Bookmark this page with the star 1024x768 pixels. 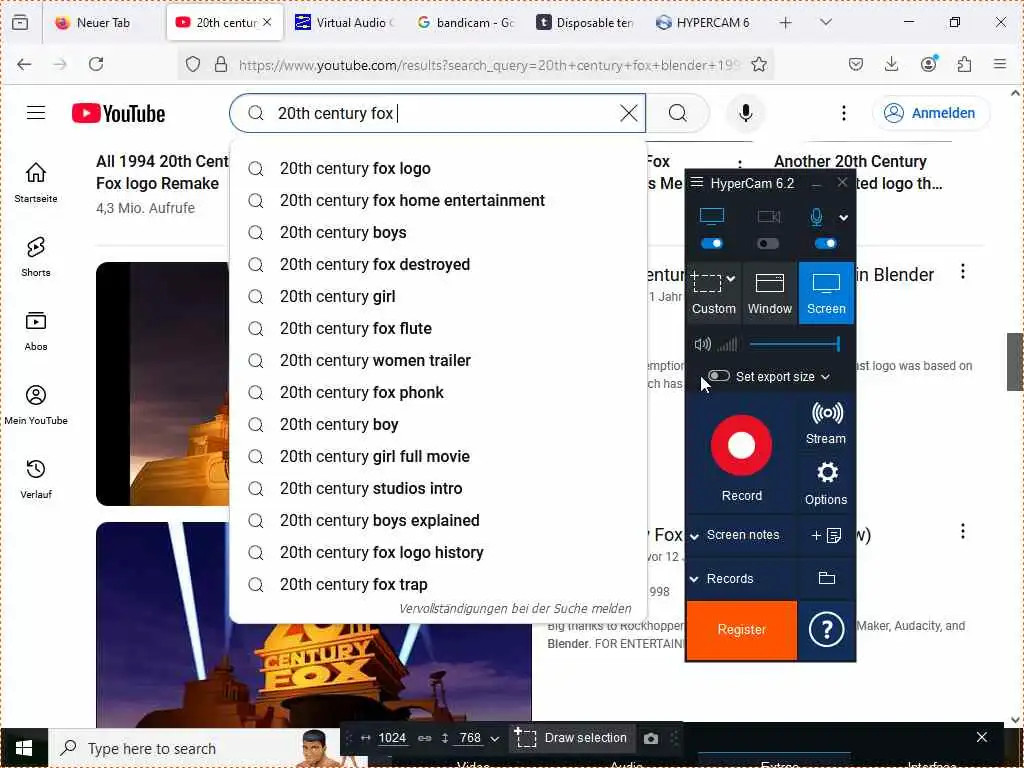coord(759,64)
